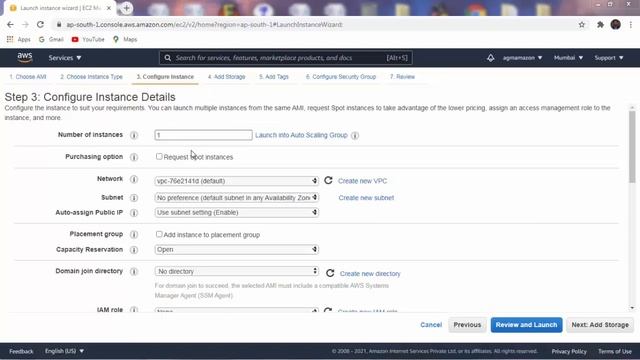640x360 pixels.
Task: Click info icon next to Subnet
Action: (134, 198)
